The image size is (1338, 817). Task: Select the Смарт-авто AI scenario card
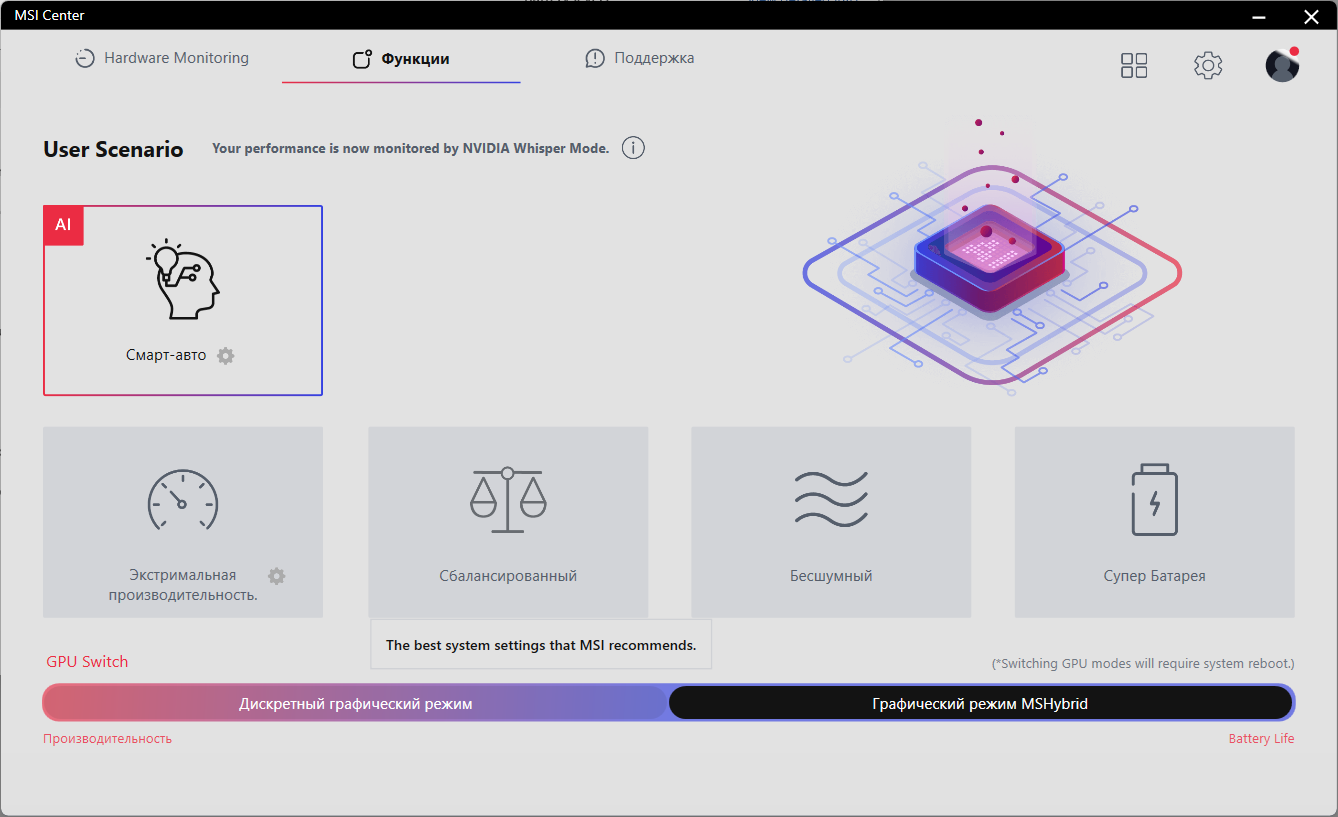pyautogui.click(x=183, y=301)
